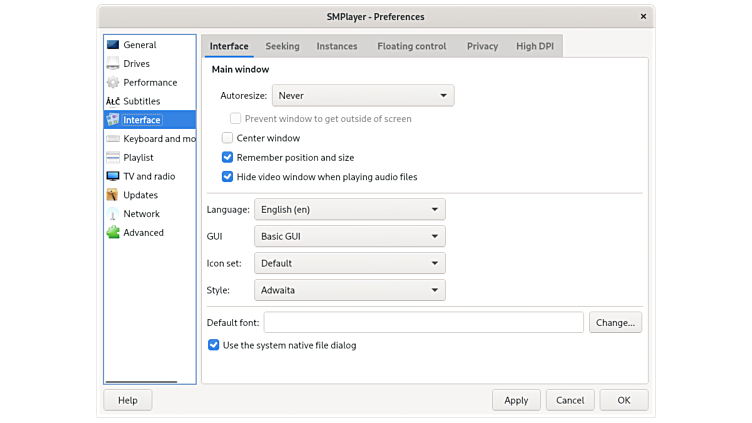Disable Use the system native file dialog
Viewport: 752px width, 423px height.
click(x=214, y=345)
